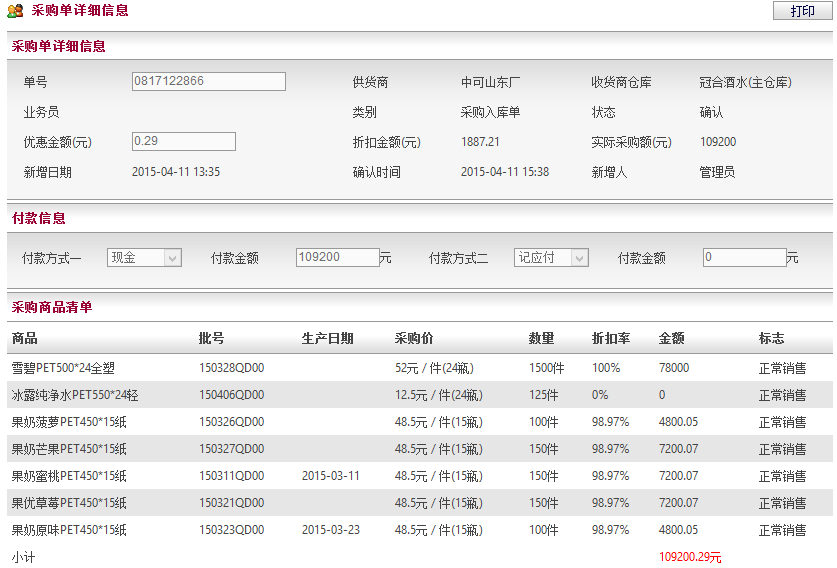Click created date 2015-04-11 13:35
Viewport: 837px width, 568px height.
pyautogui.click(x=176, y=171)
